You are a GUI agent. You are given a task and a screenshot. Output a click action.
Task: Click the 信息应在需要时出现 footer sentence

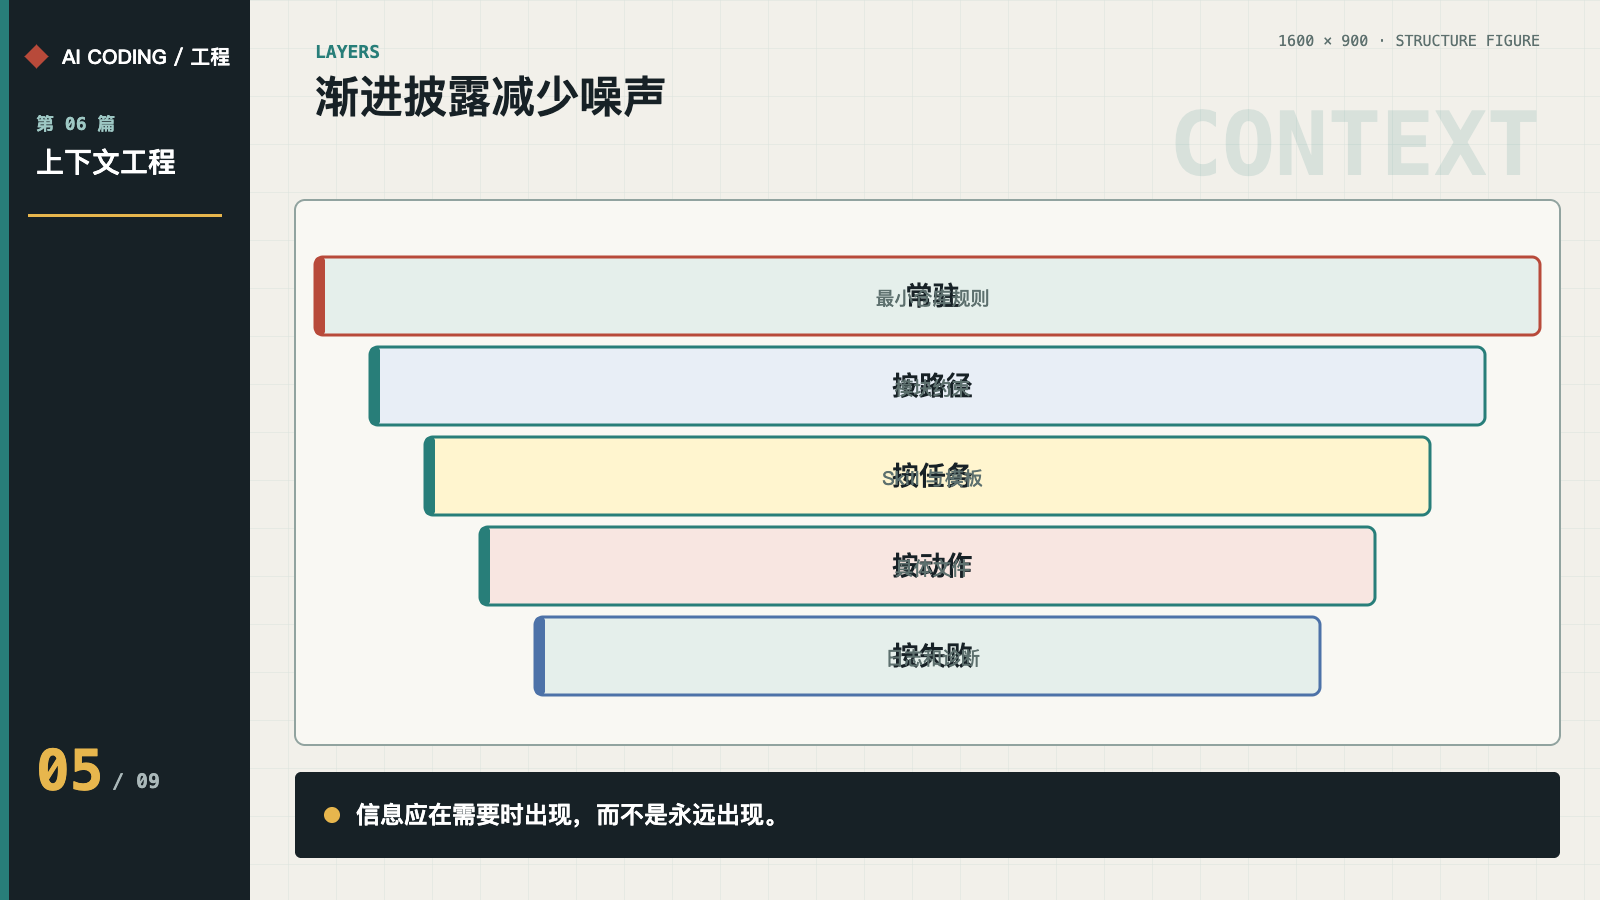pyautogui.click(x=567, y=815)
